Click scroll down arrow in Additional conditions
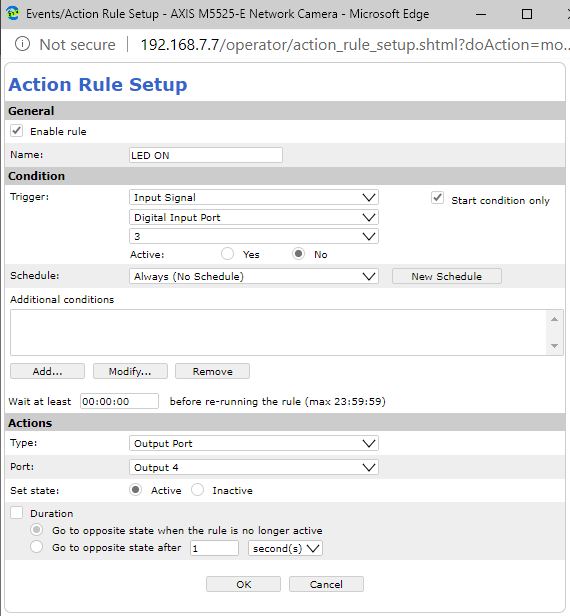 pos(554,346)
